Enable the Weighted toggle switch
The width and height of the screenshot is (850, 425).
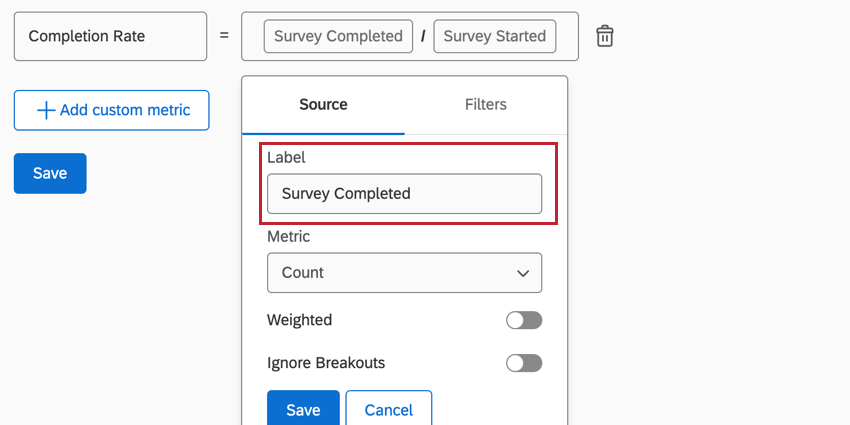(524, 320)
